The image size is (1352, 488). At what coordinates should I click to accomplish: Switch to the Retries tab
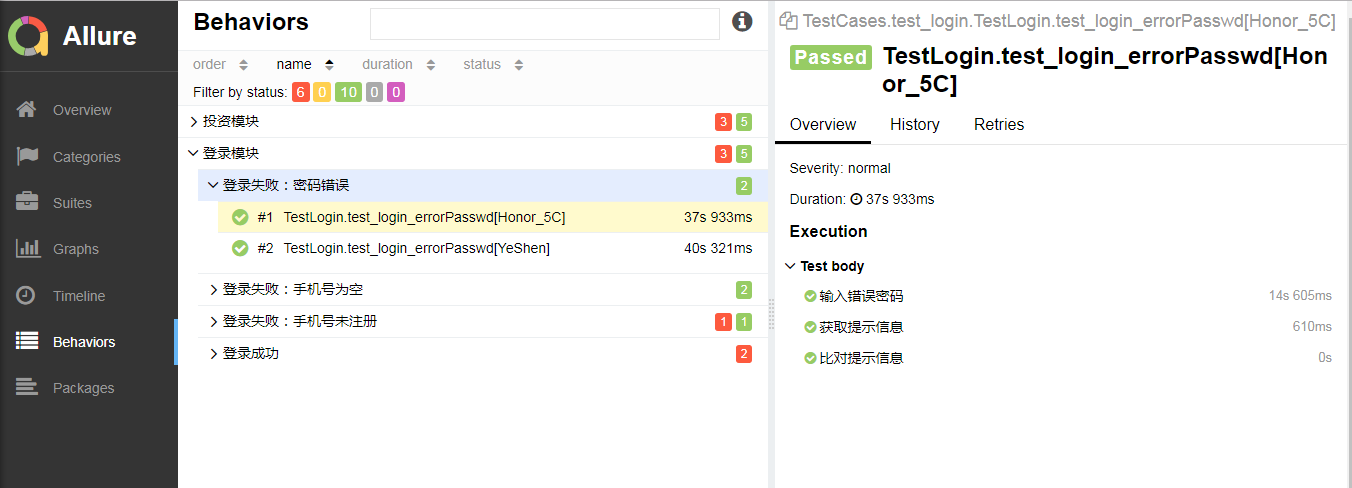click(x=998, y=125)
